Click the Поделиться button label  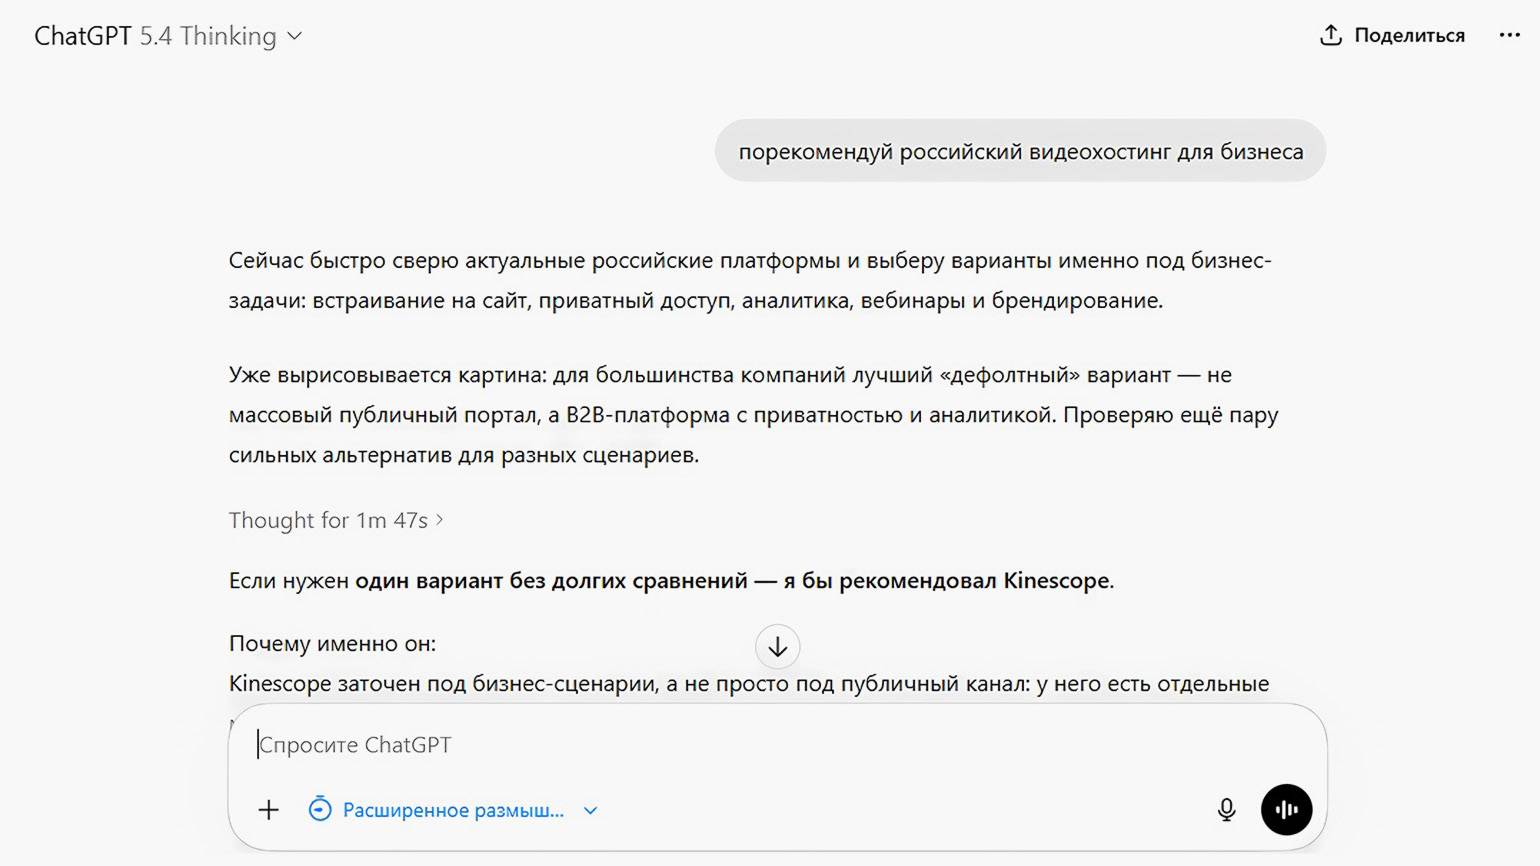coord(1409,36)
